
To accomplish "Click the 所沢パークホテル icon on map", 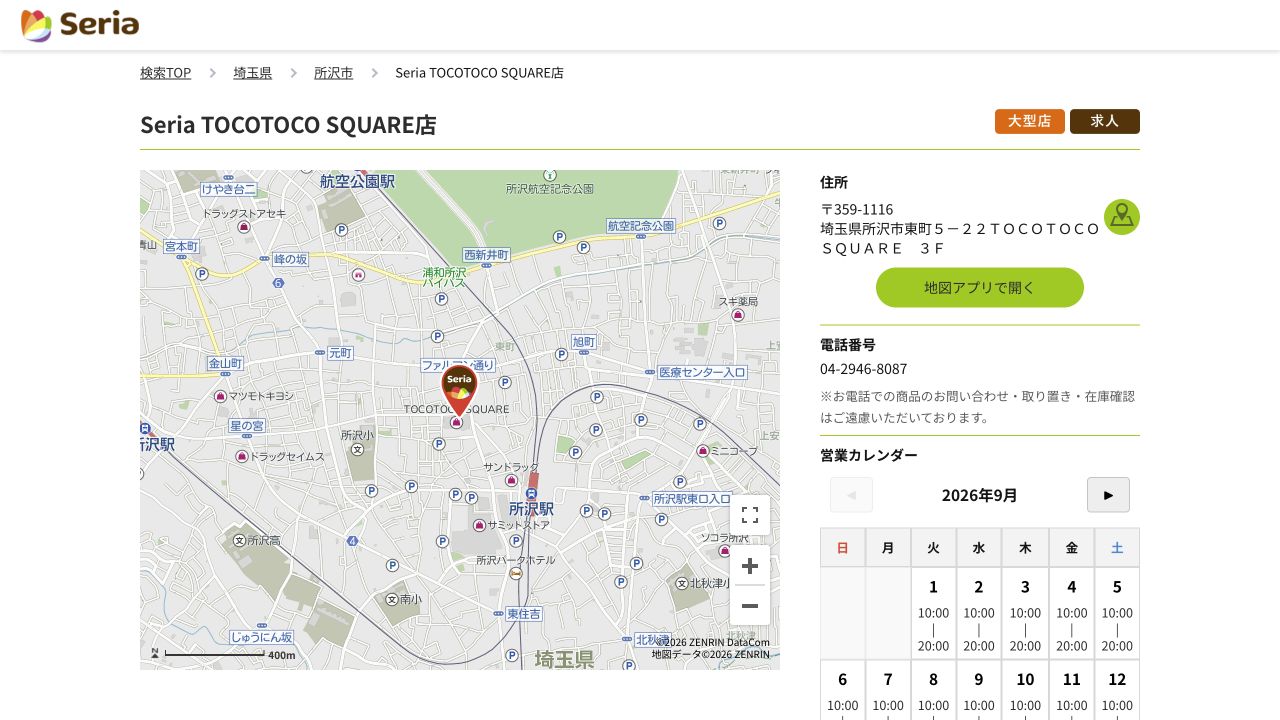I will [515, 573].
